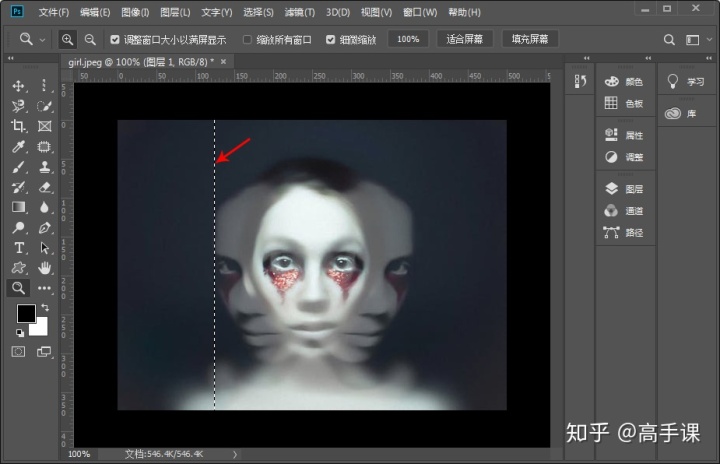Open the 图层(L) menu
The image size is (720, 464).
[x=175, y=12]
